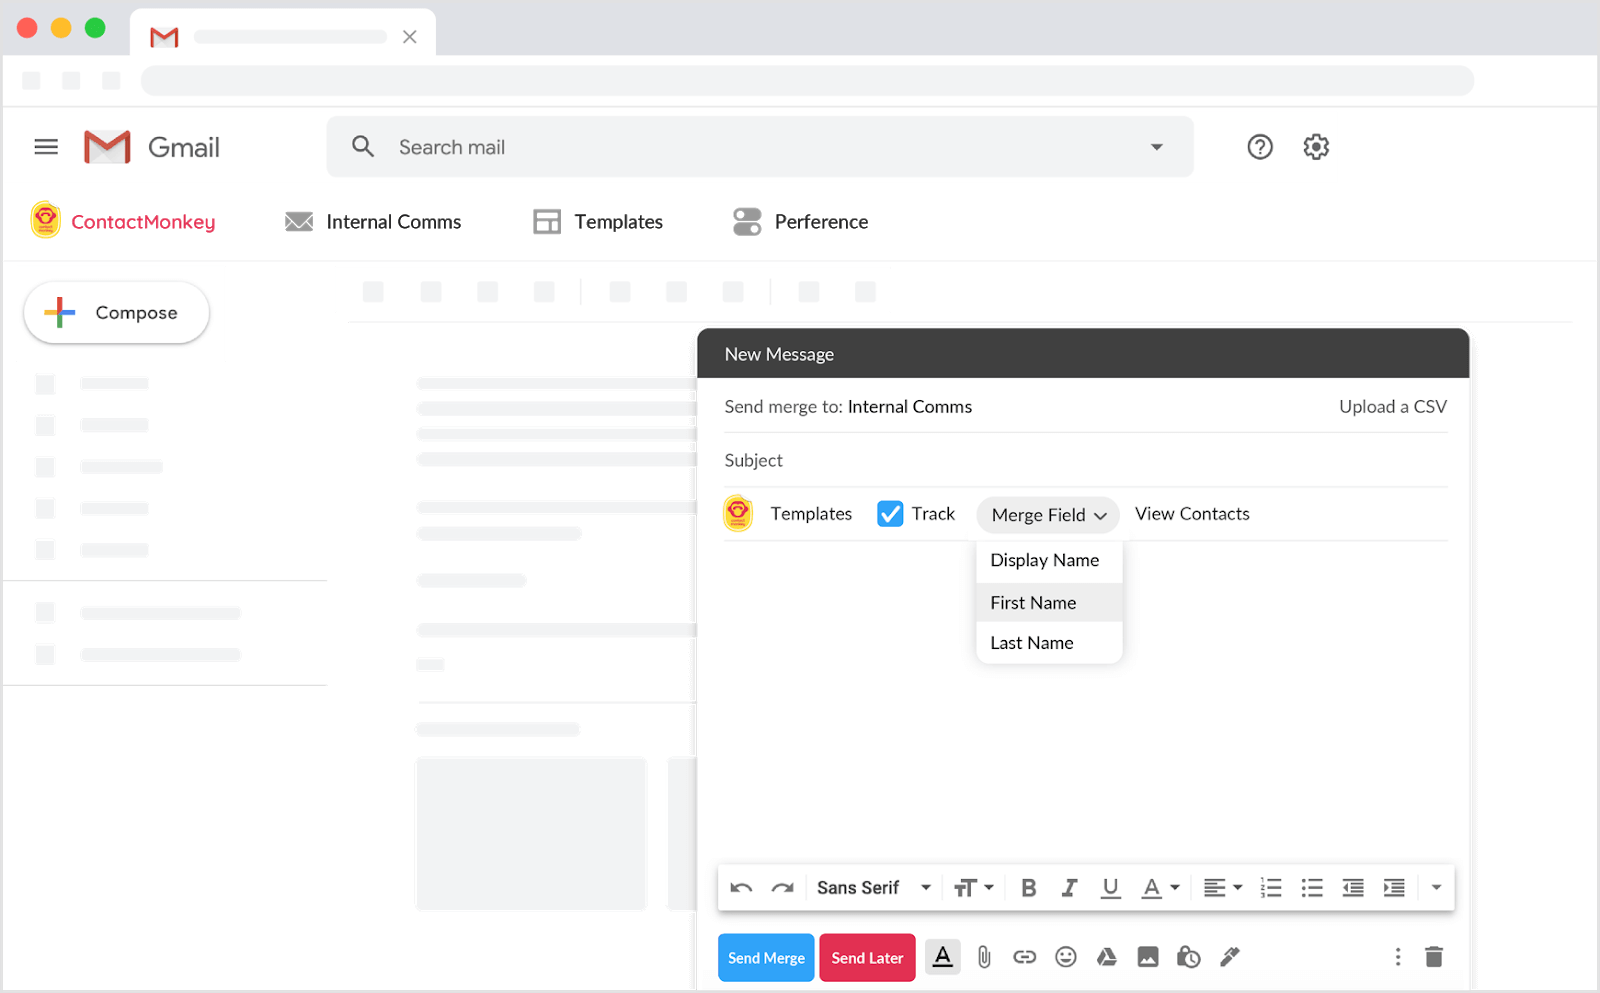Image resolution: width=1600 pixels, height=993 pixels.
Task: Click View Contacts link
Action: 1192,514
